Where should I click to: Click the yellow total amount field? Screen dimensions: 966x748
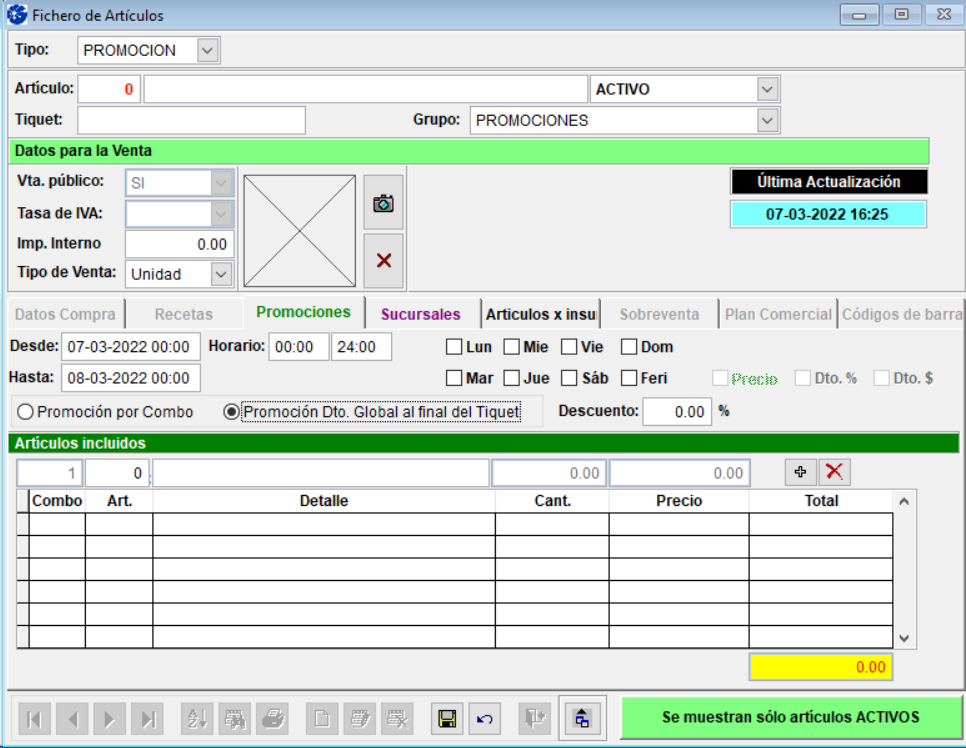click(820, 667)
